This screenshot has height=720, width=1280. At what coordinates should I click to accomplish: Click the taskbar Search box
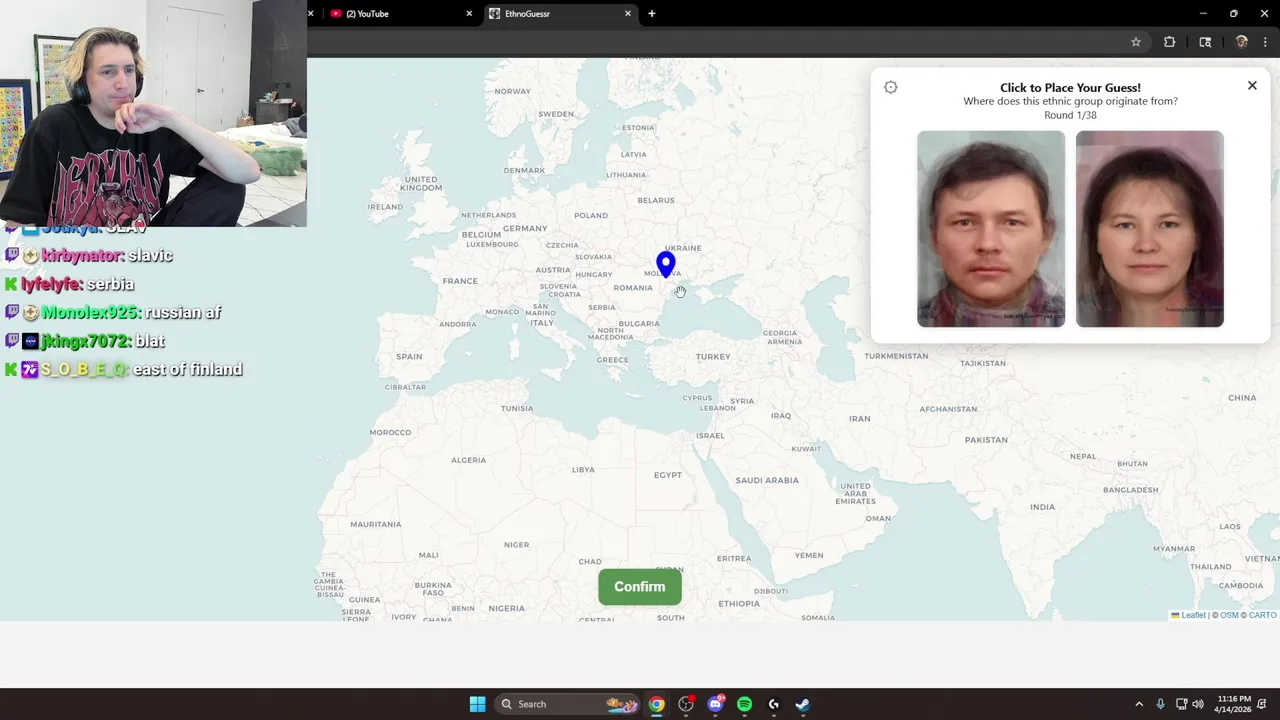pyautogui.click(x=567, y=704)
